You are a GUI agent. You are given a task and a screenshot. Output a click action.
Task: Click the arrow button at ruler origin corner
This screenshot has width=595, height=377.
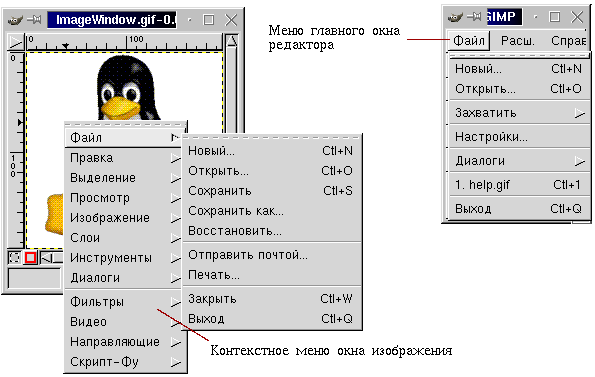[x=16, y=42]
